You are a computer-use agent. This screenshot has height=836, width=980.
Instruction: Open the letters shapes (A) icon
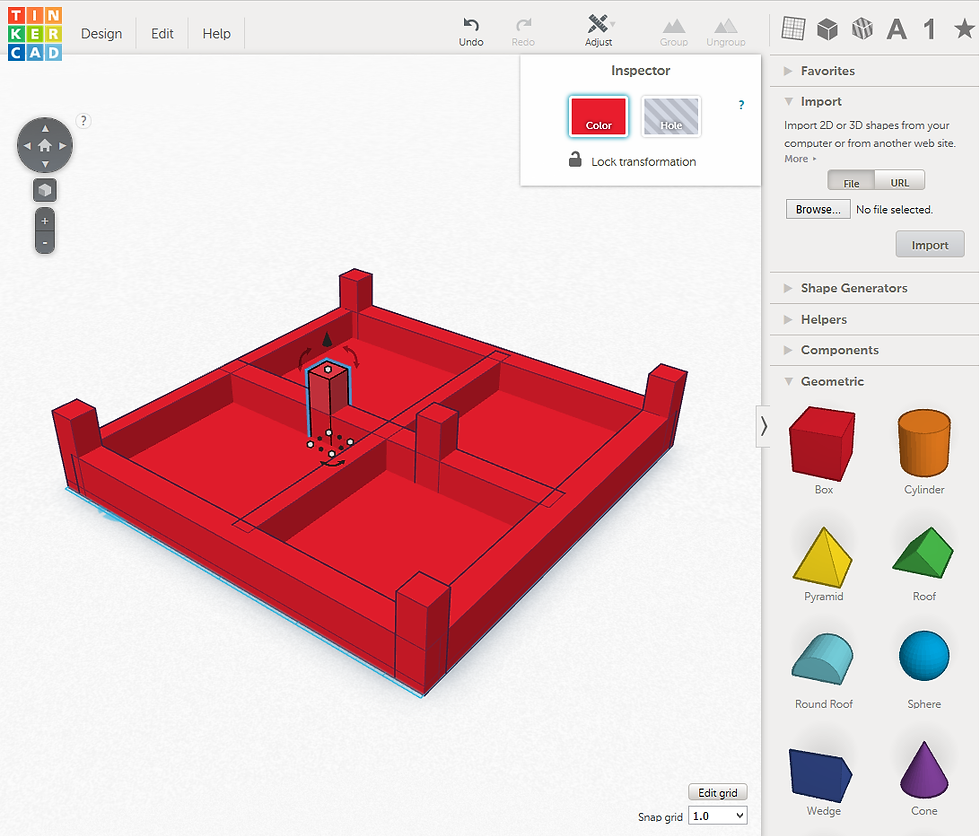coord(897,29)
